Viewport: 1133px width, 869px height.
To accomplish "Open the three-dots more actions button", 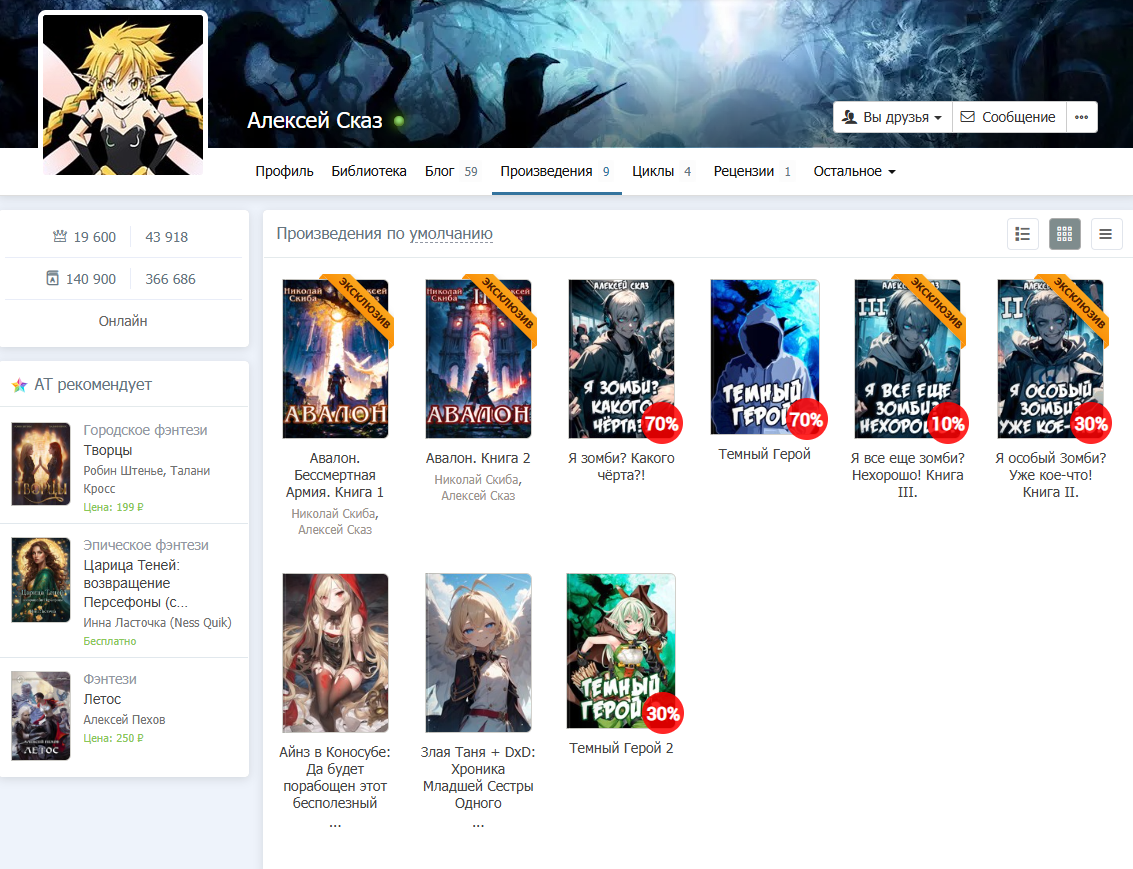I will click(1082, 117).
